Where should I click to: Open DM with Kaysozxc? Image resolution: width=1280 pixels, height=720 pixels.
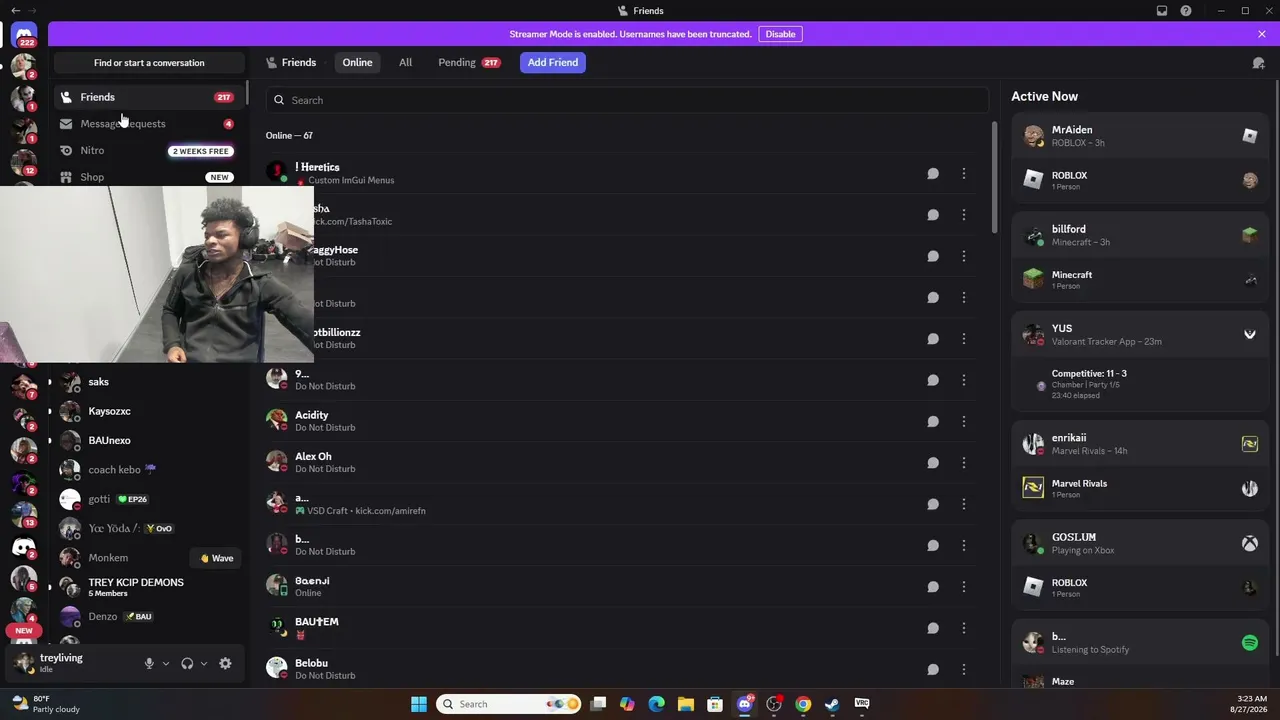[x=147, y=411]
